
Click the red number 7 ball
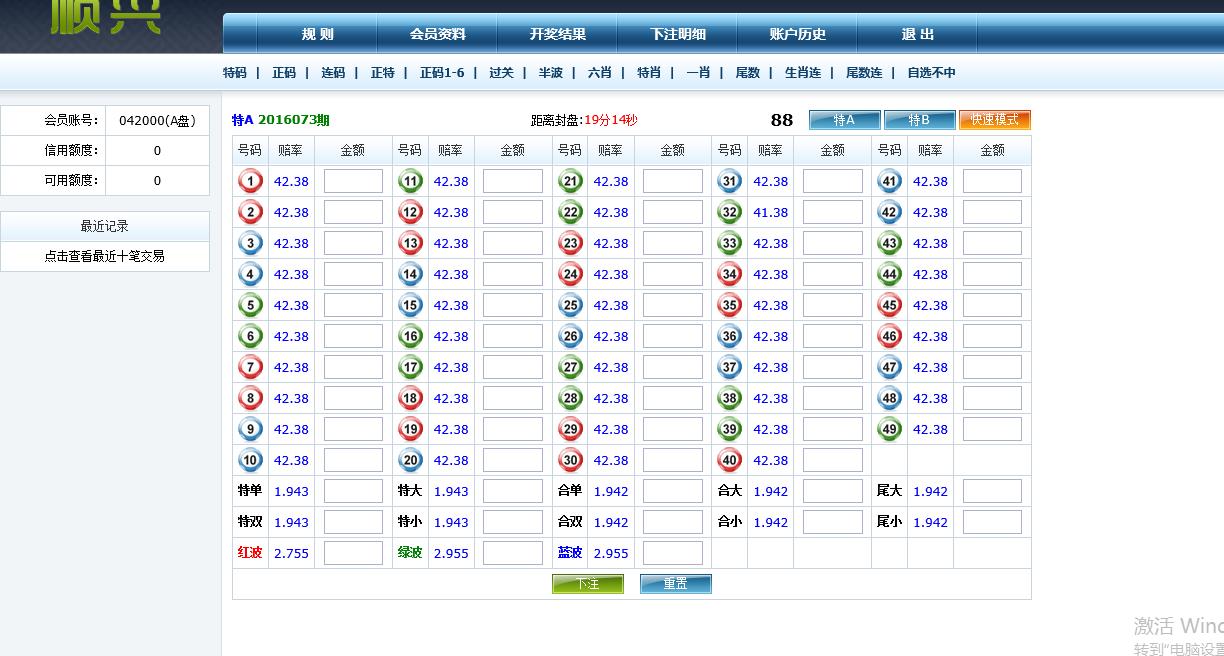point(250,368)
